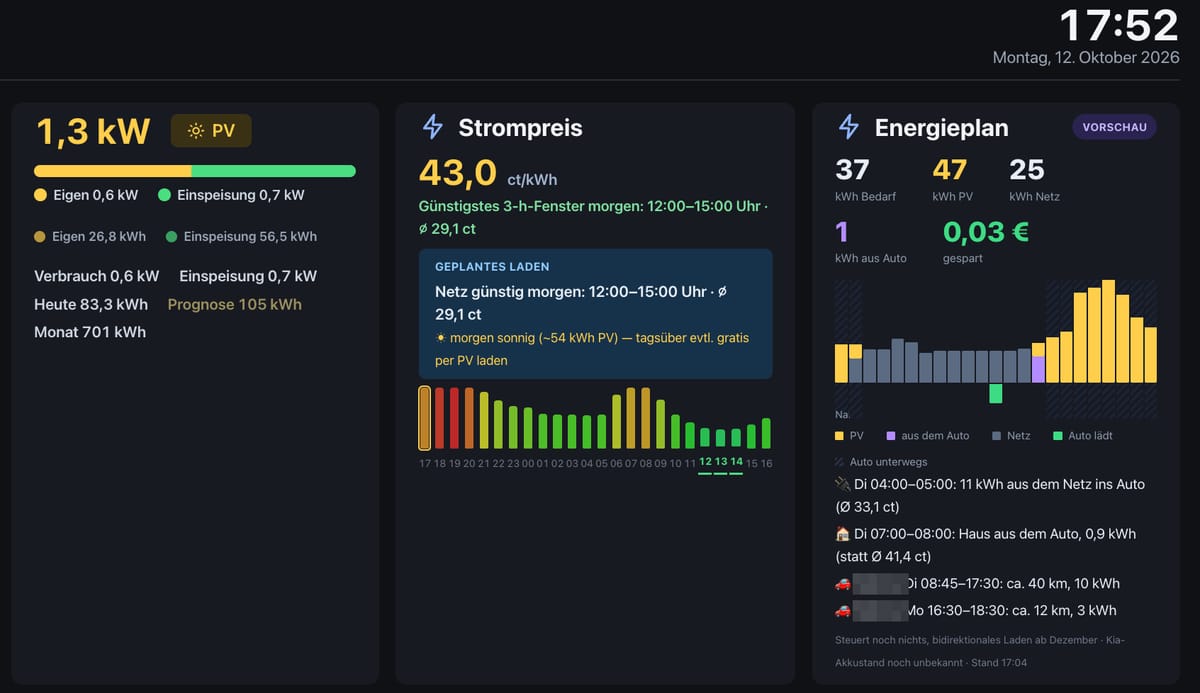
Task: Click the dim yellow dot next to Eigen 26,8 kWh
Action: point(40,237)
